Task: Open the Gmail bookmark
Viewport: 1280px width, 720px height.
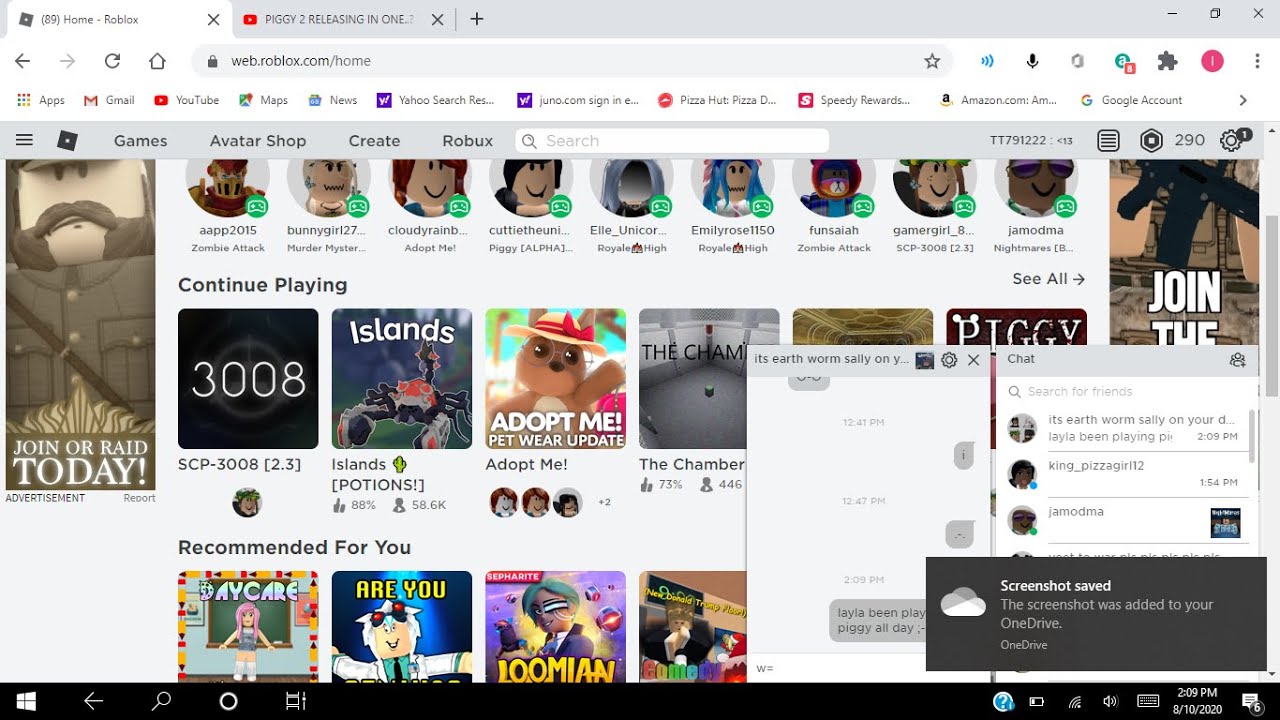Action: coord(109,100)
